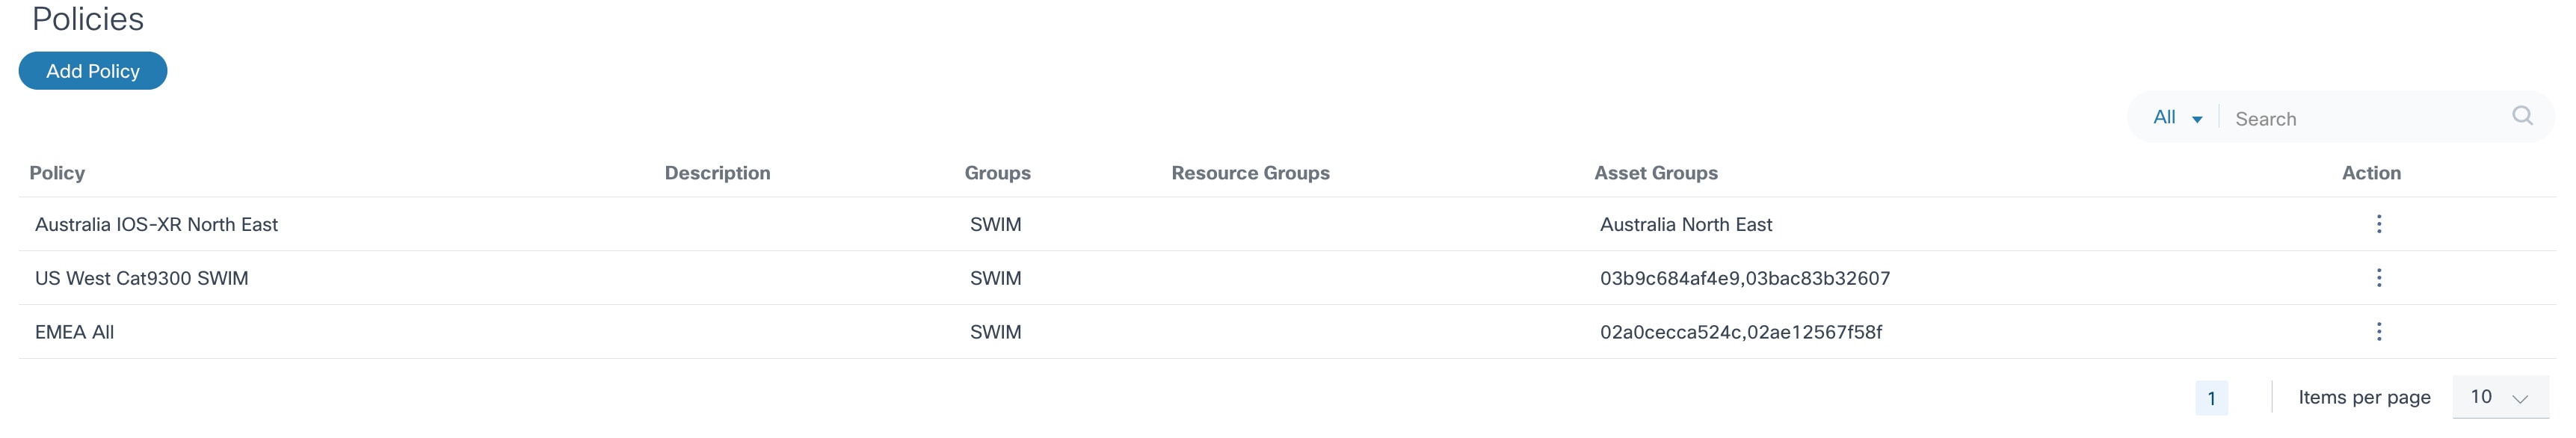
Task: Click the Australia North East asset group
Action: [x=1685, y=225]
